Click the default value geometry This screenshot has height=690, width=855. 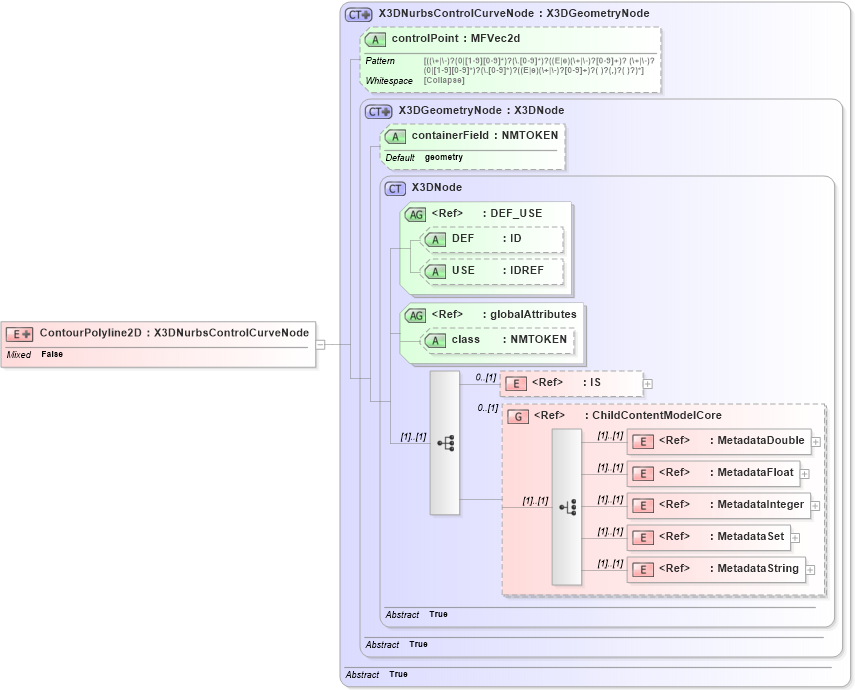[443, 157]
